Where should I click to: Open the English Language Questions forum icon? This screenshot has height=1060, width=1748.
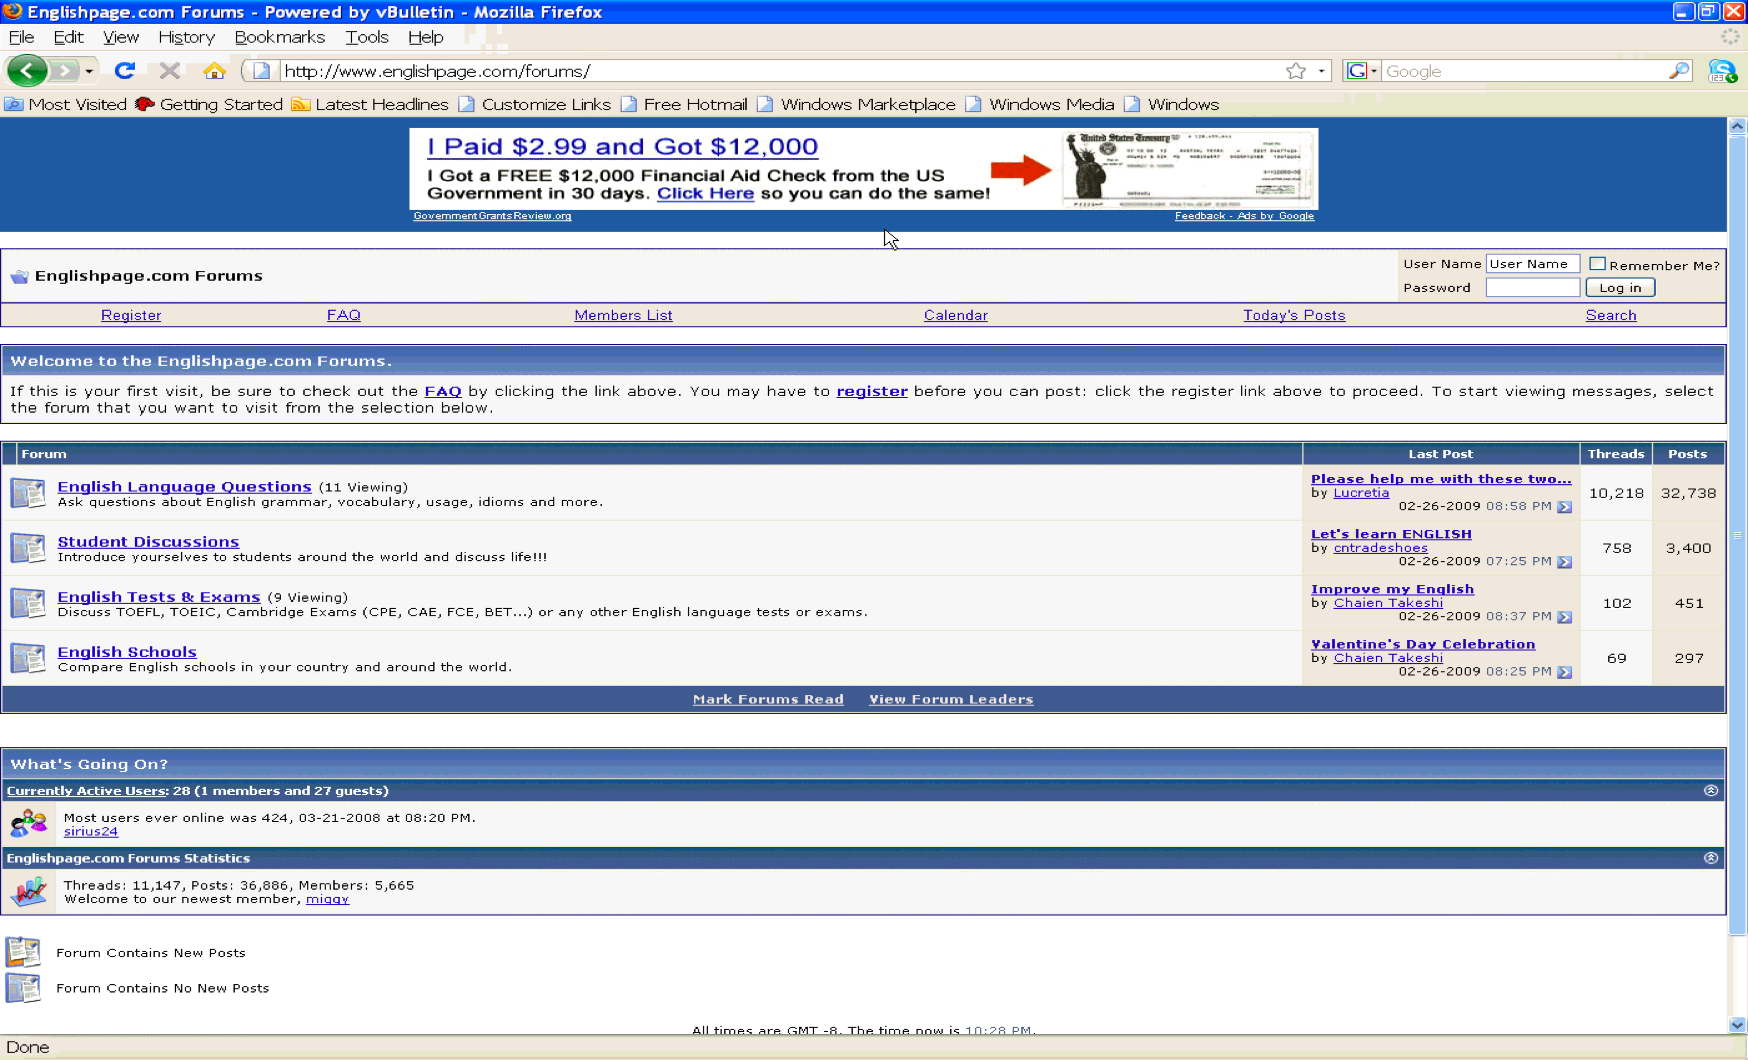click(x=28, y=493)
